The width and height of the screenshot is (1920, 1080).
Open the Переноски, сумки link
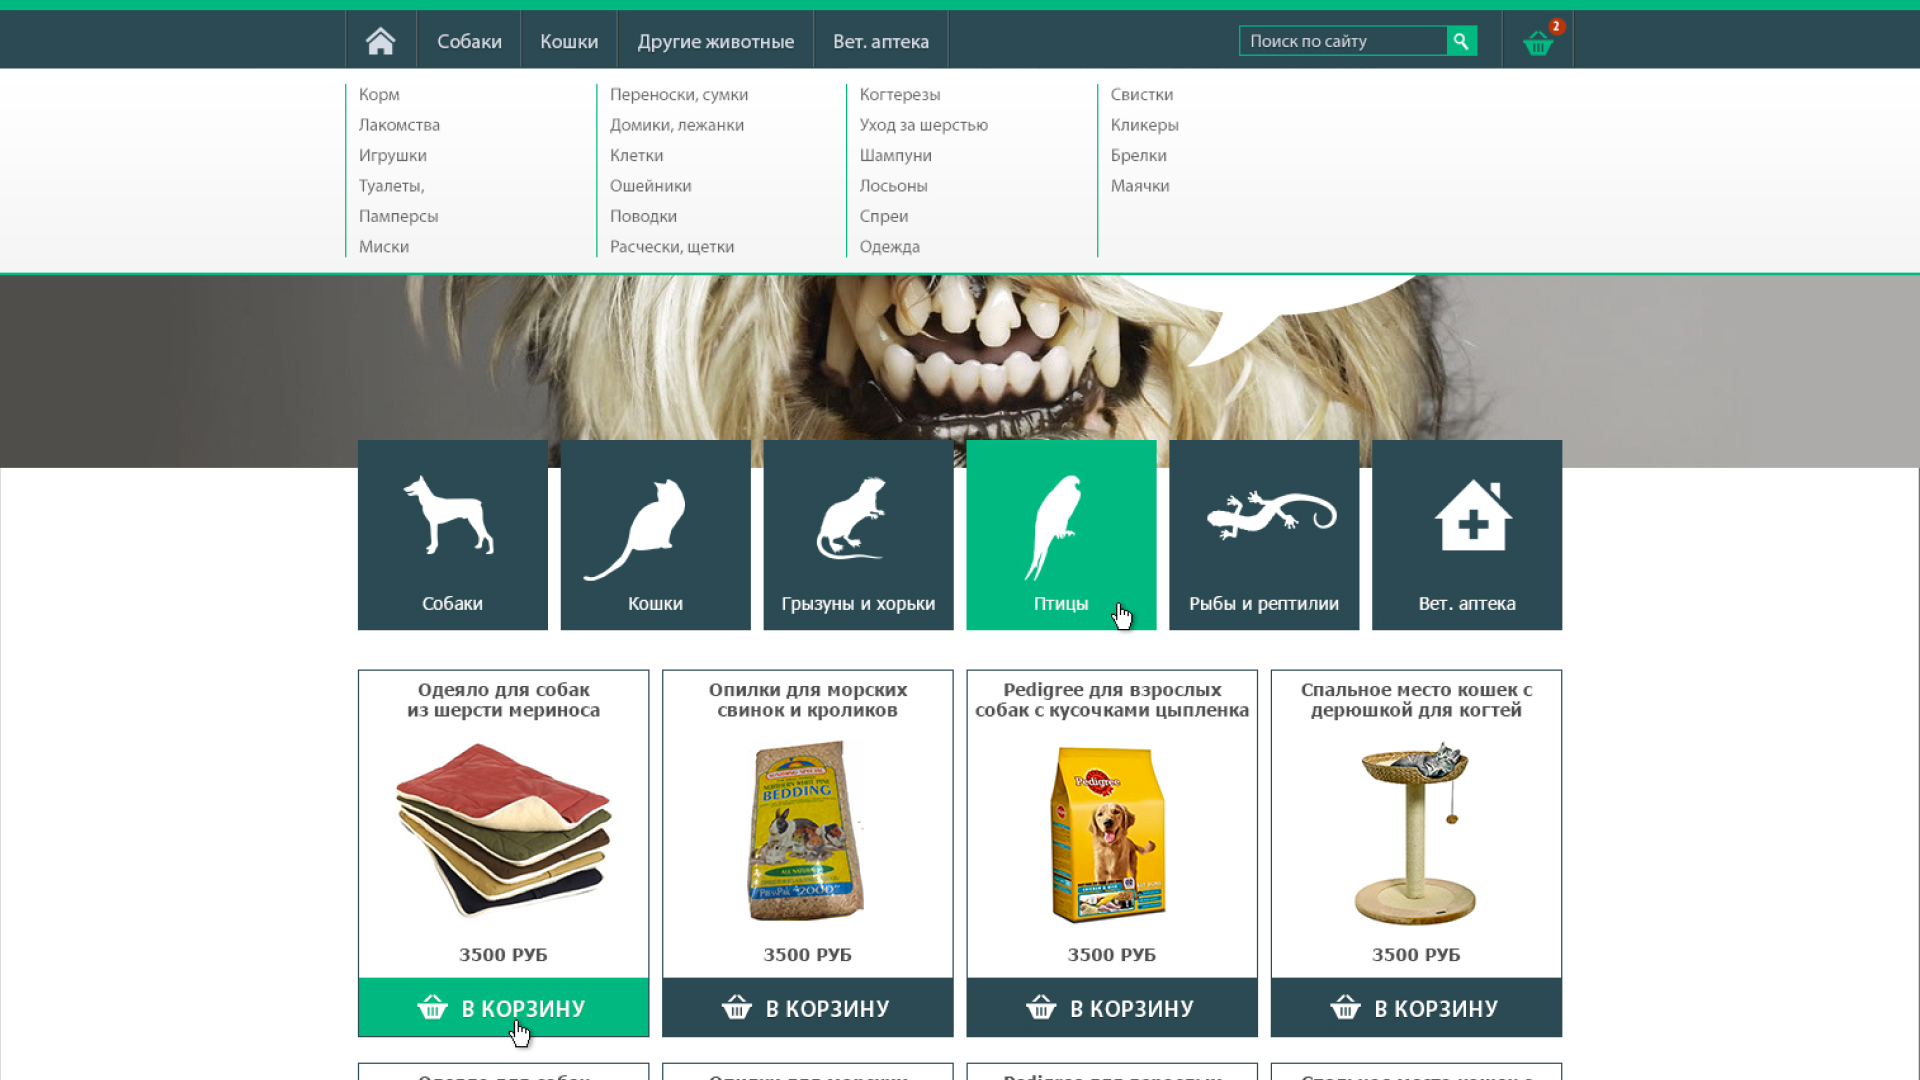(x=679, y=94)
